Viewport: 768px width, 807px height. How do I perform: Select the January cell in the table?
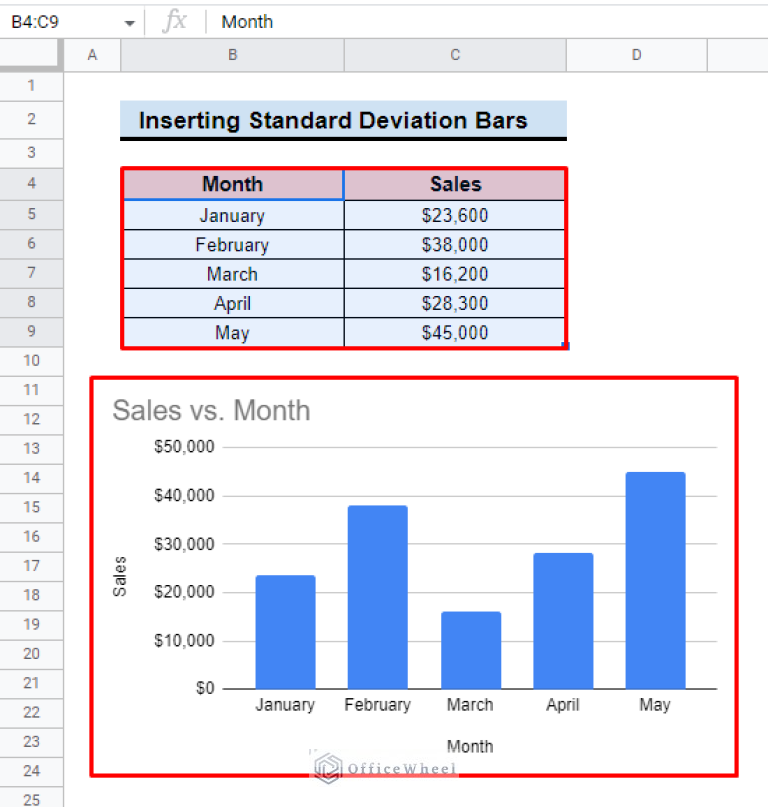[232, 214]
